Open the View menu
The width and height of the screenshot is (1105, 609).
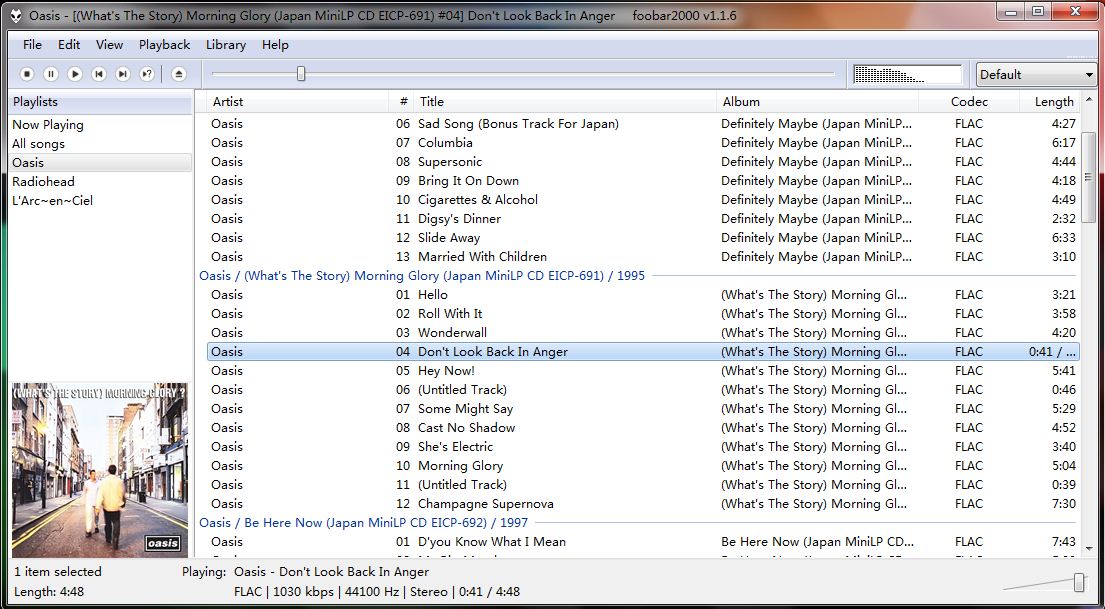(x=109, y=44)
